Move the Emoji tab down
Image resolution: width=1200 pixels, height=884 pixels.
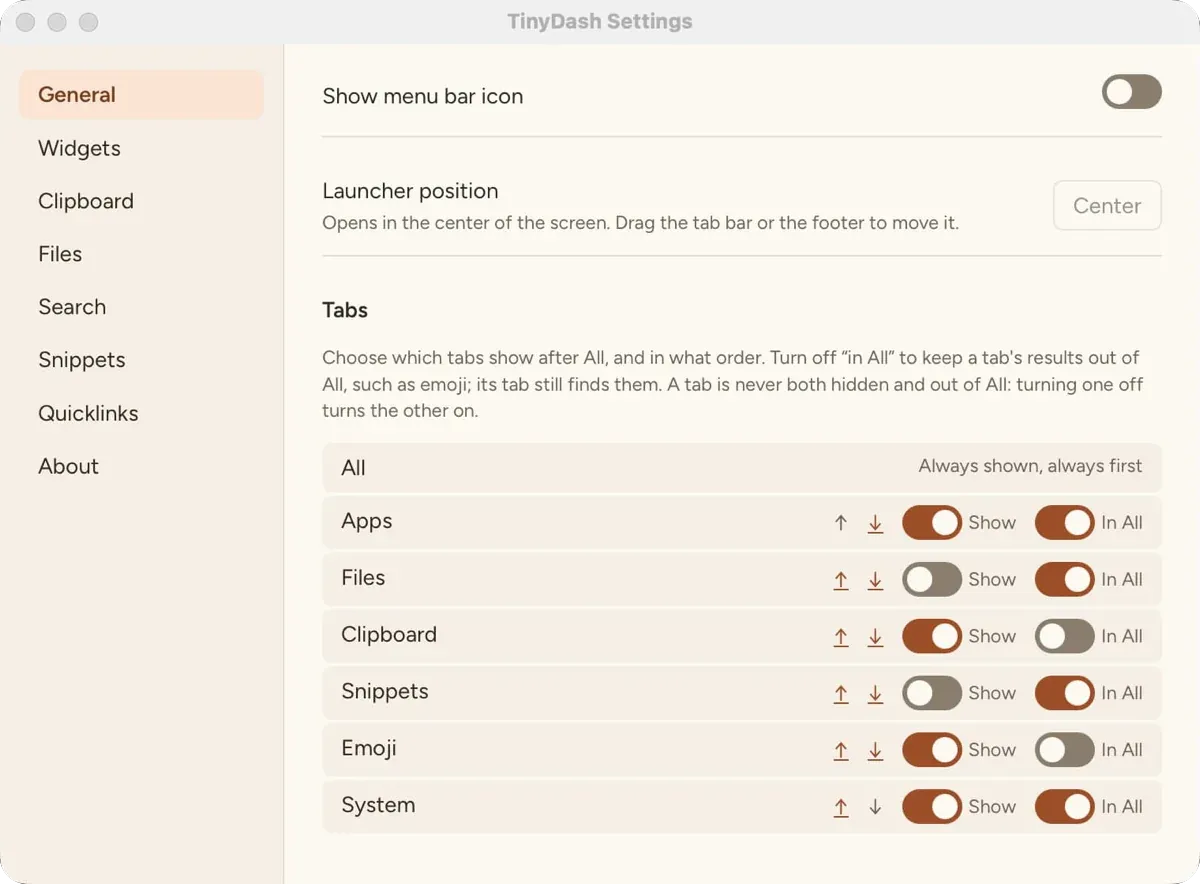tap(875, 751)
